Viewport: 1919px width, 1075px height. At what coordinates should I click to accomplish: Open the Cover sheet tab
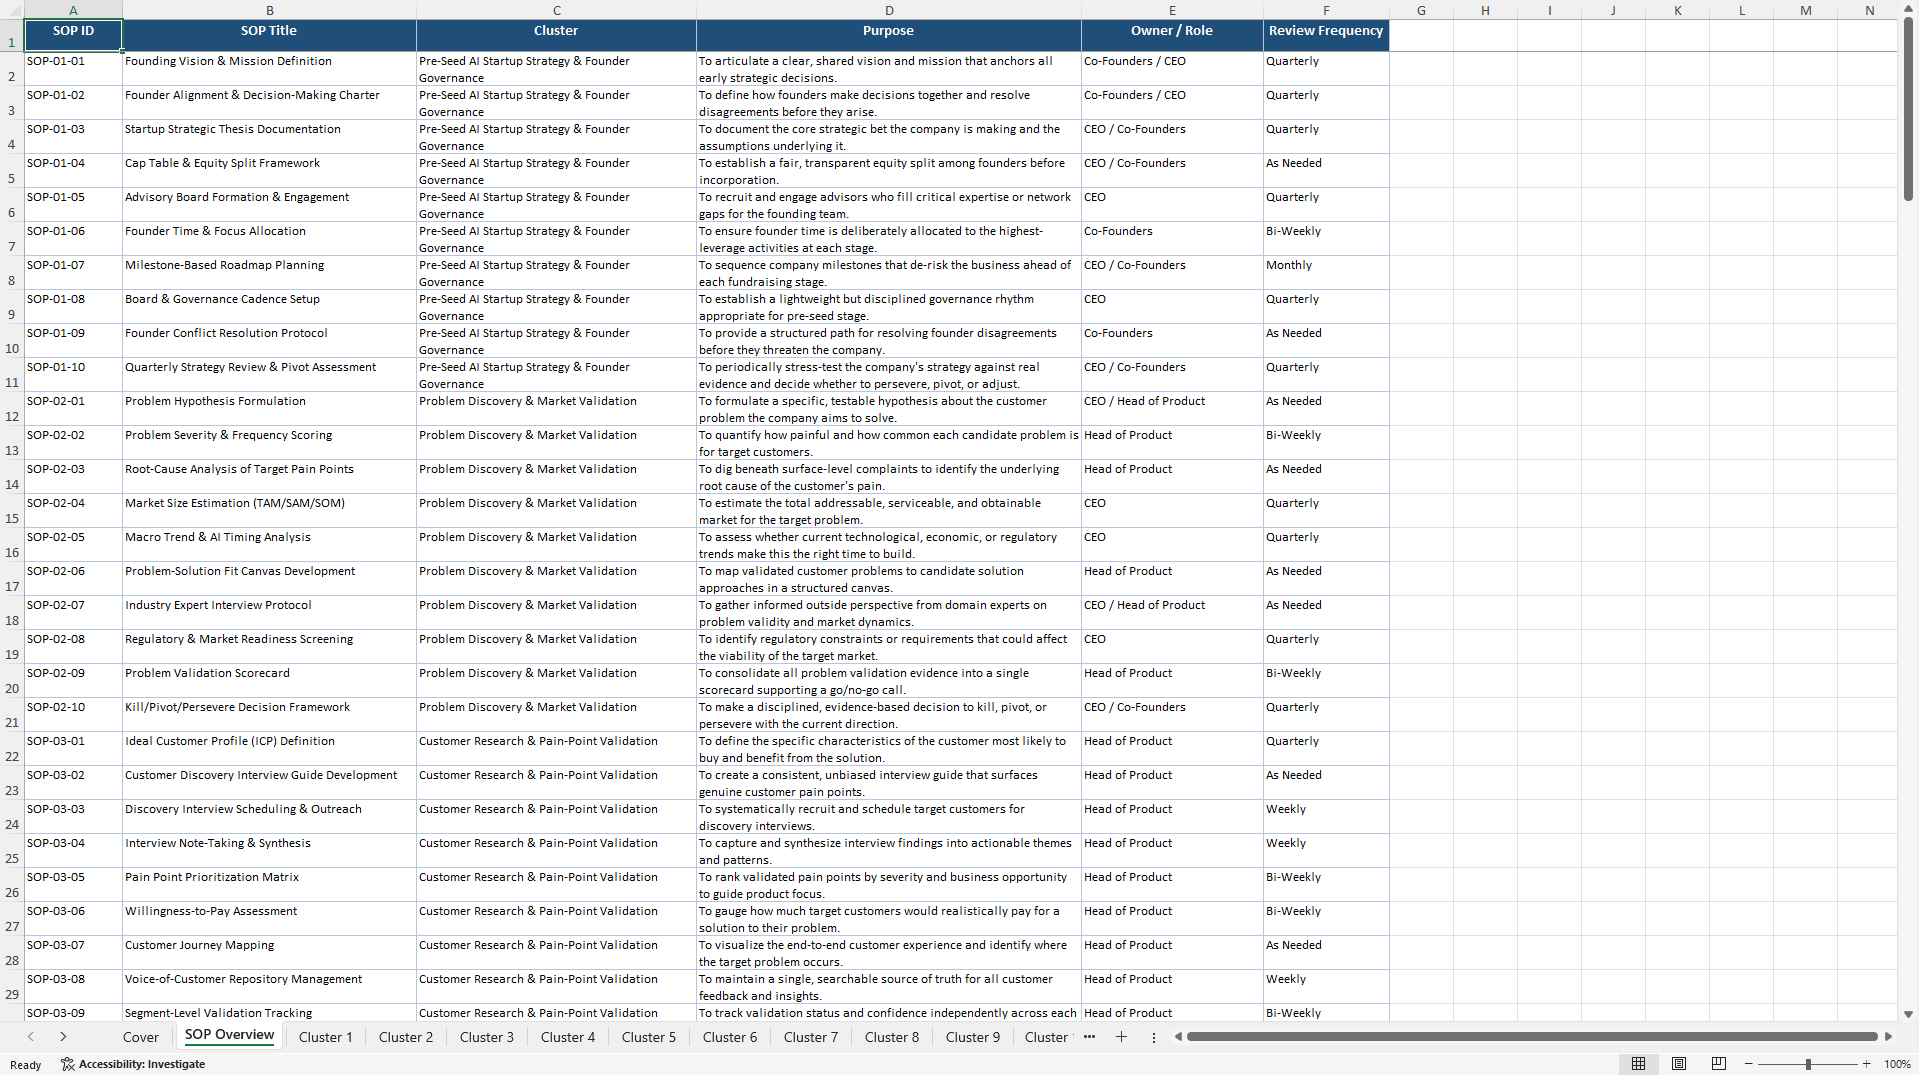tap(141, 1037)
